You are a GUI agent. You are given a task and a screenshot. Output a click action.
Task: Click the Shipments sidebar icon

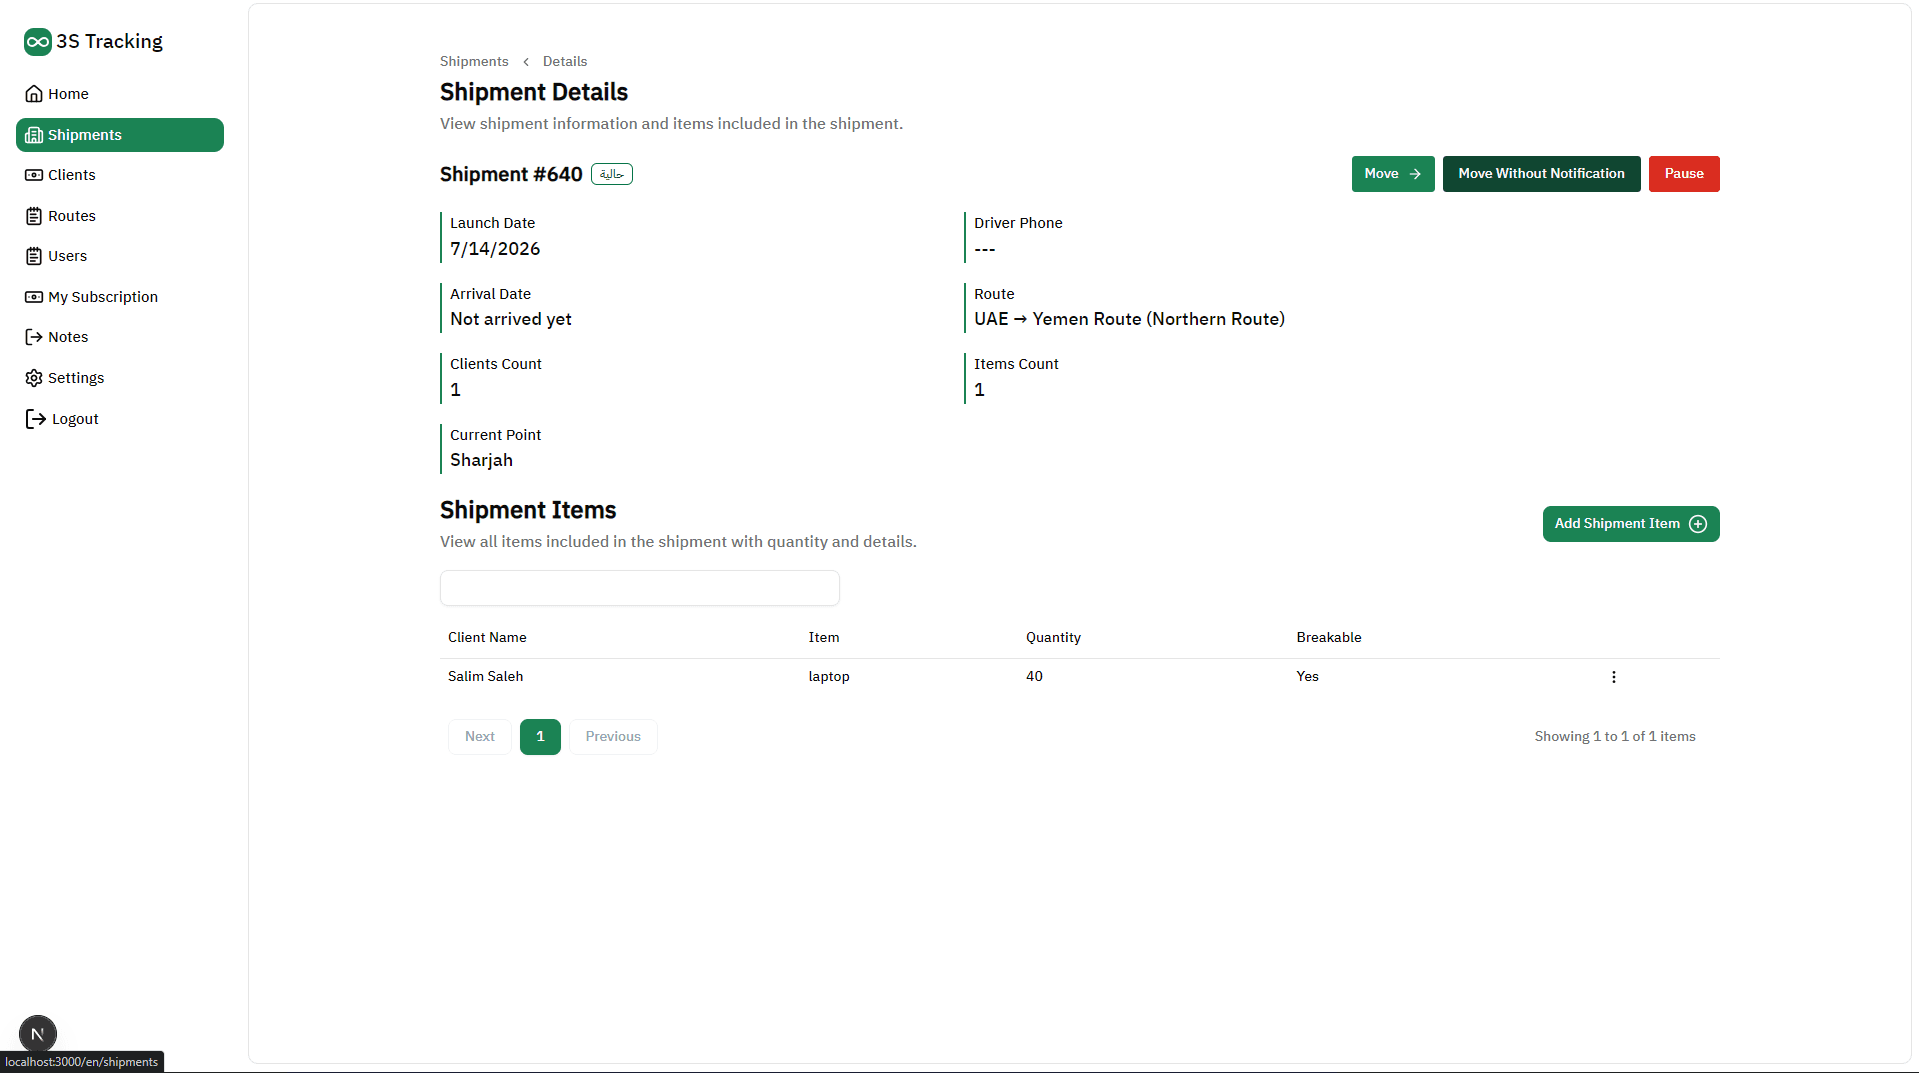(34, 135)
